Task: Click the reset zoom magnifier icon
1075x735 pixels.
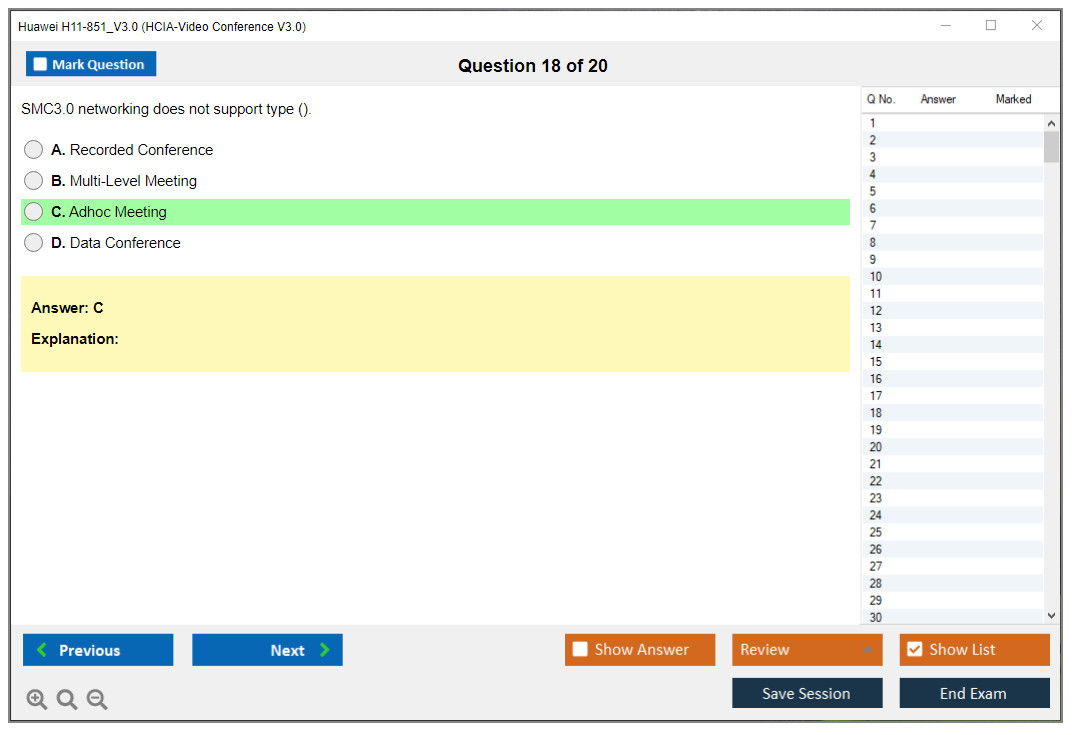Action: [x=67, y=700]
